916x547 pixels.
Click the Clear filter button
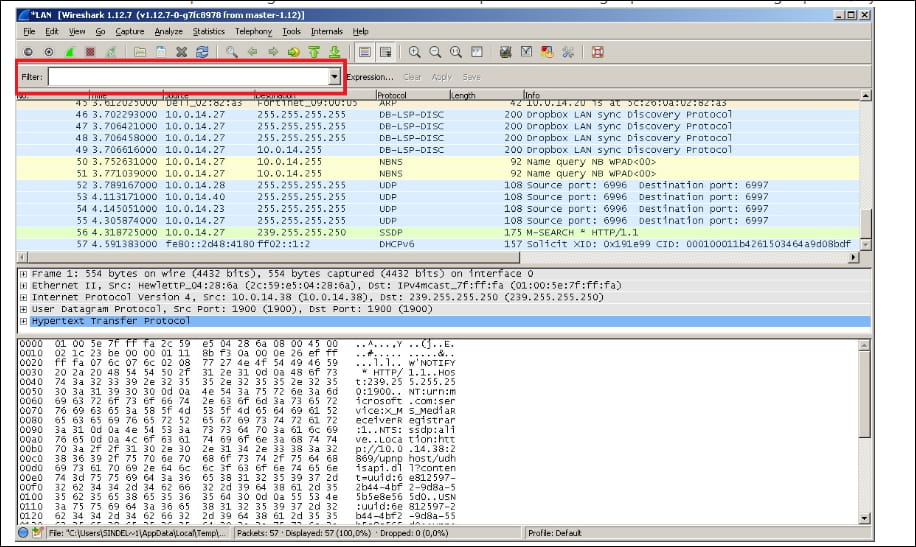pos(412,77)
